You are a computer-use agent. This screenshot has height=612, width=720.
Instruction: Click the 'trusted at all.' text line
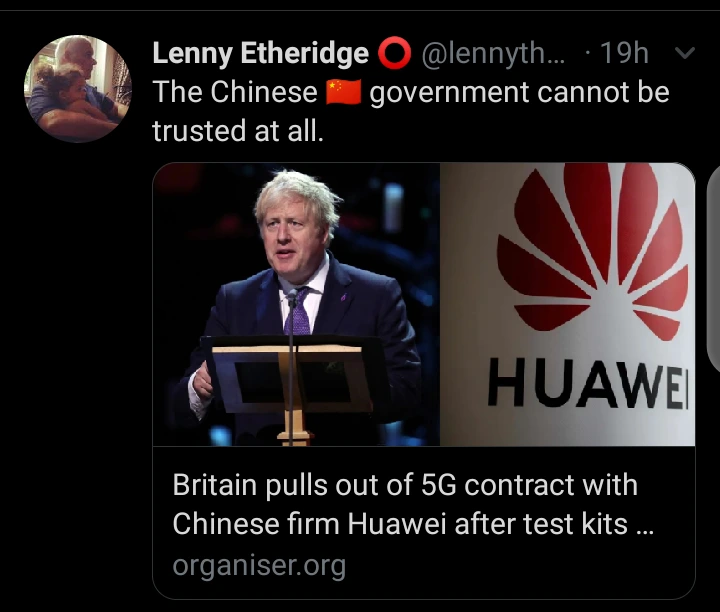click(238, 131)
